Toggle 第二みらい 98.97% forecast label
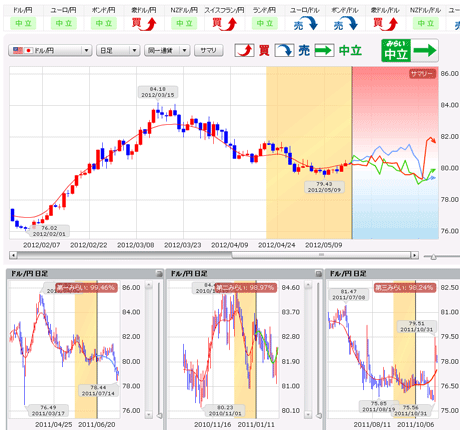This screenshot has height=430, width=460. 246,287
